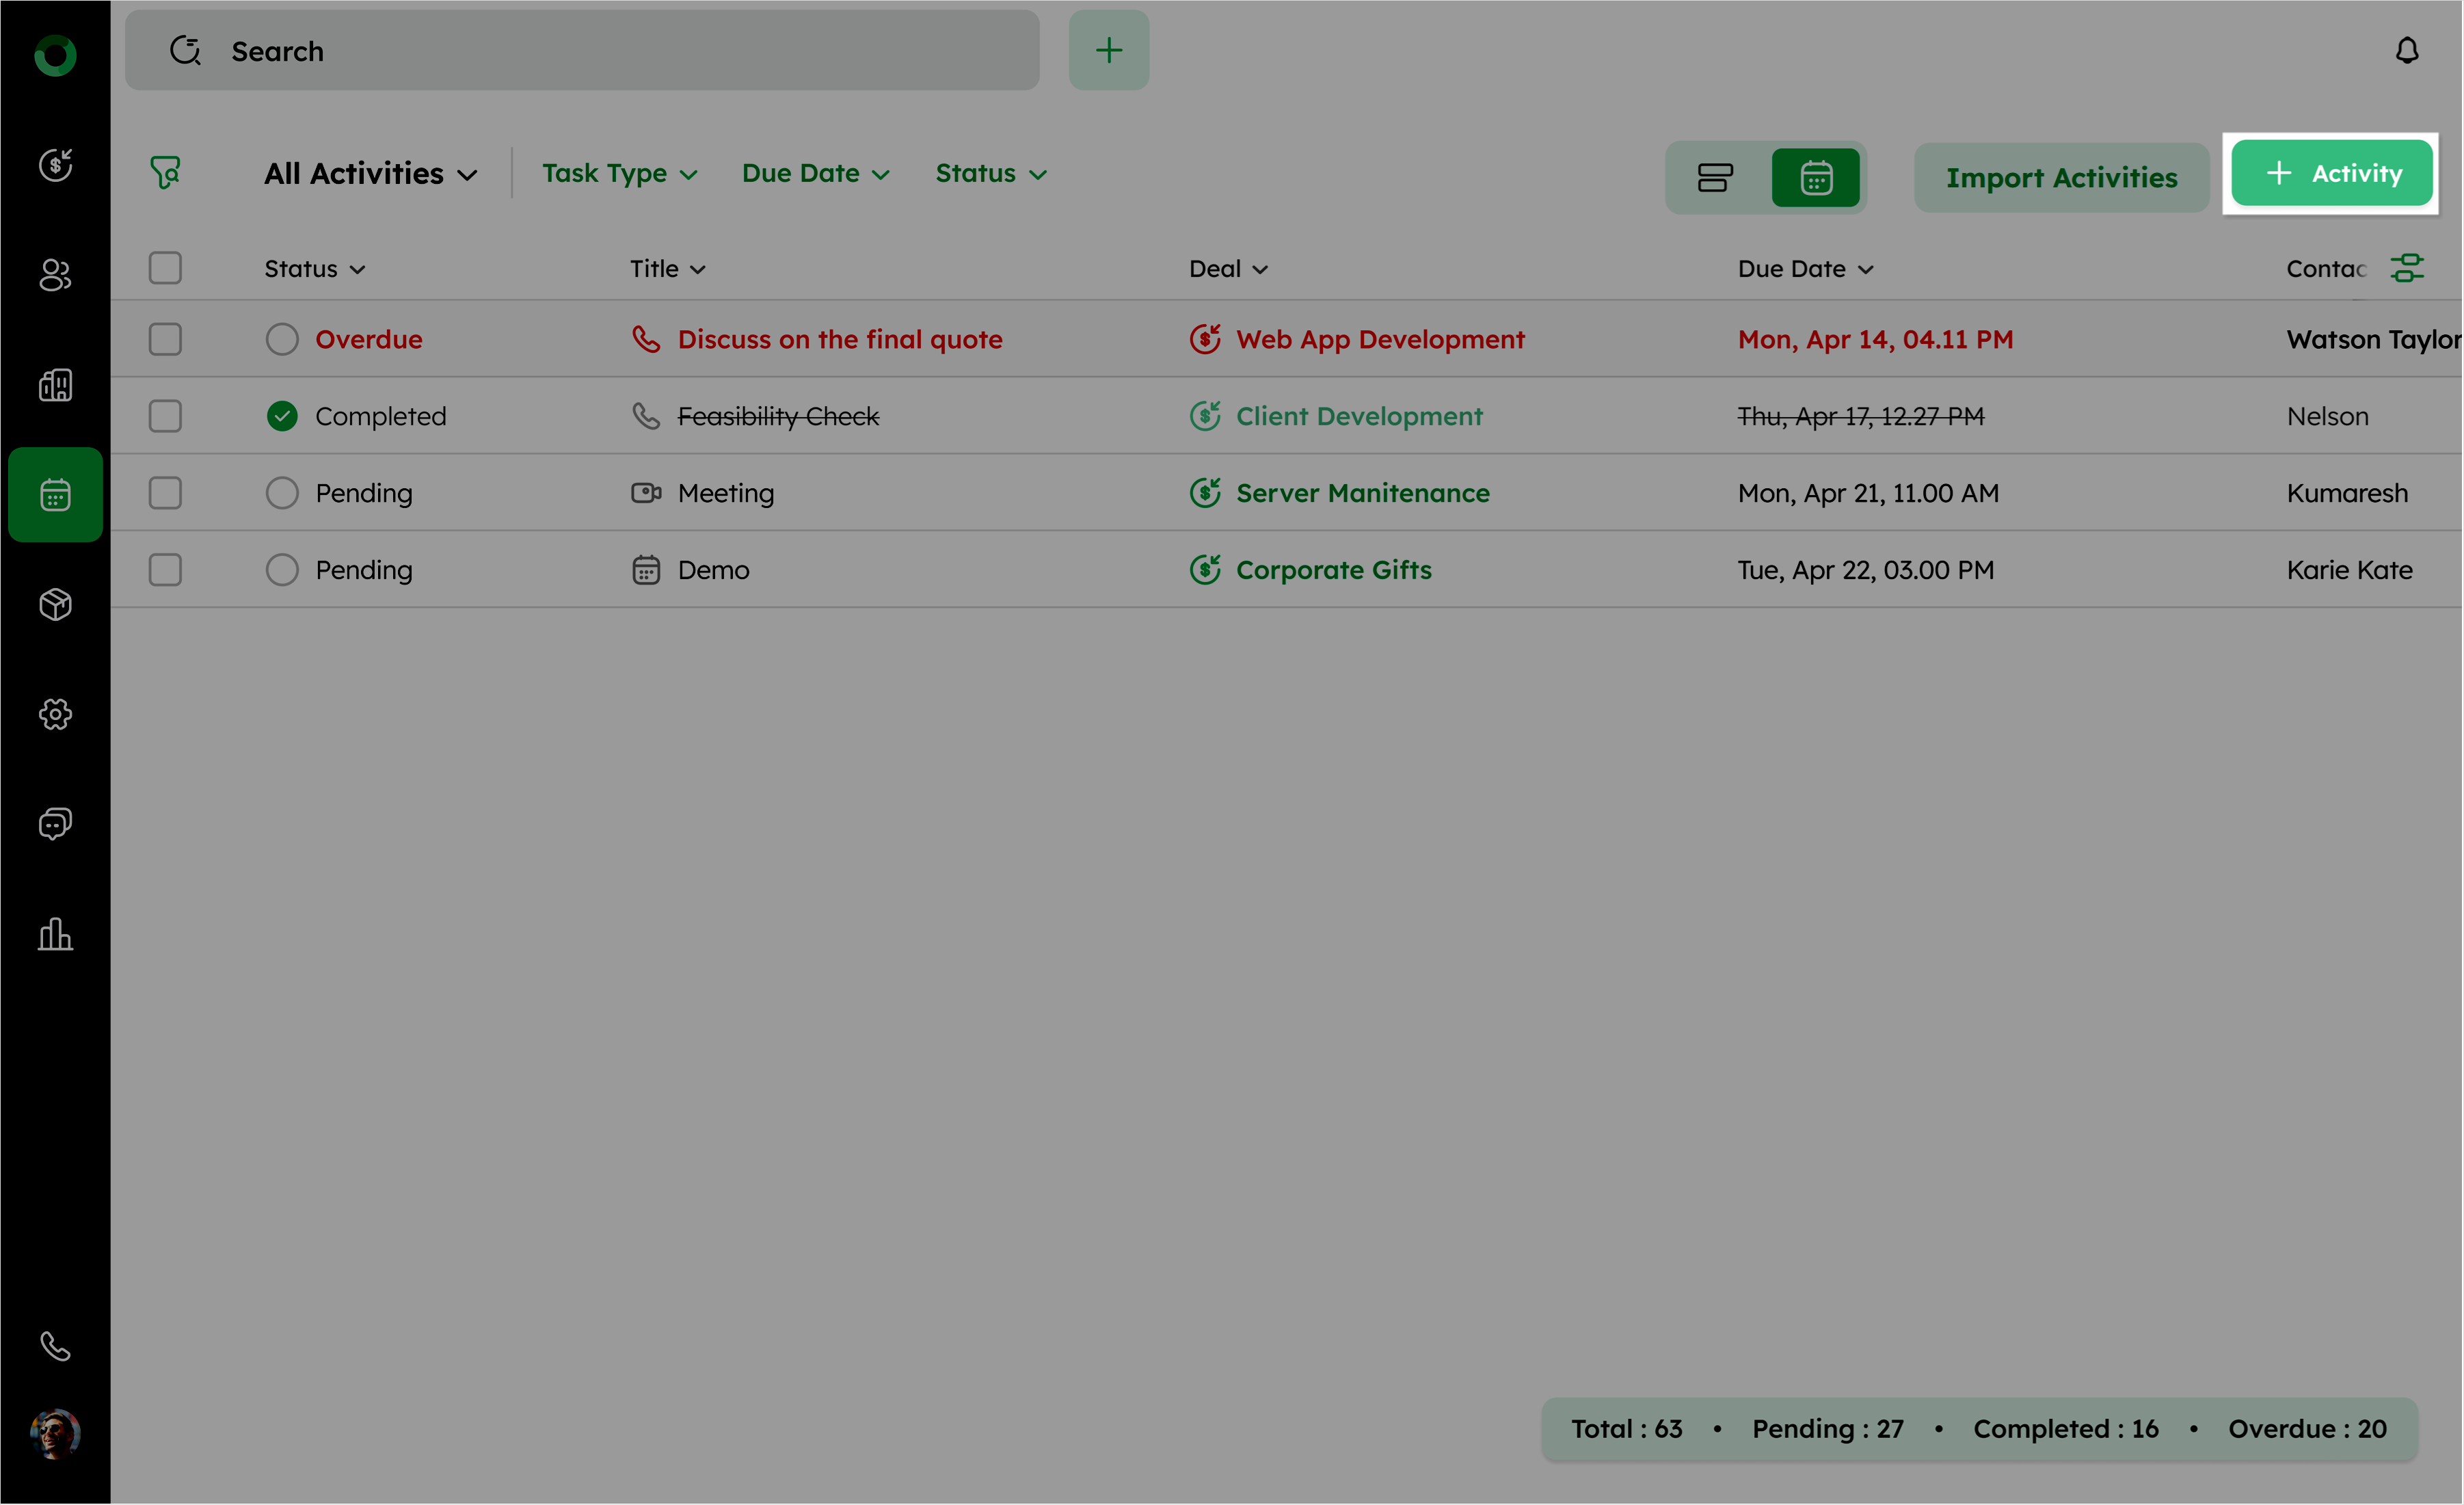Open the Web App Development deal link
The image size is (2464, 1505).
[1379, 340]
